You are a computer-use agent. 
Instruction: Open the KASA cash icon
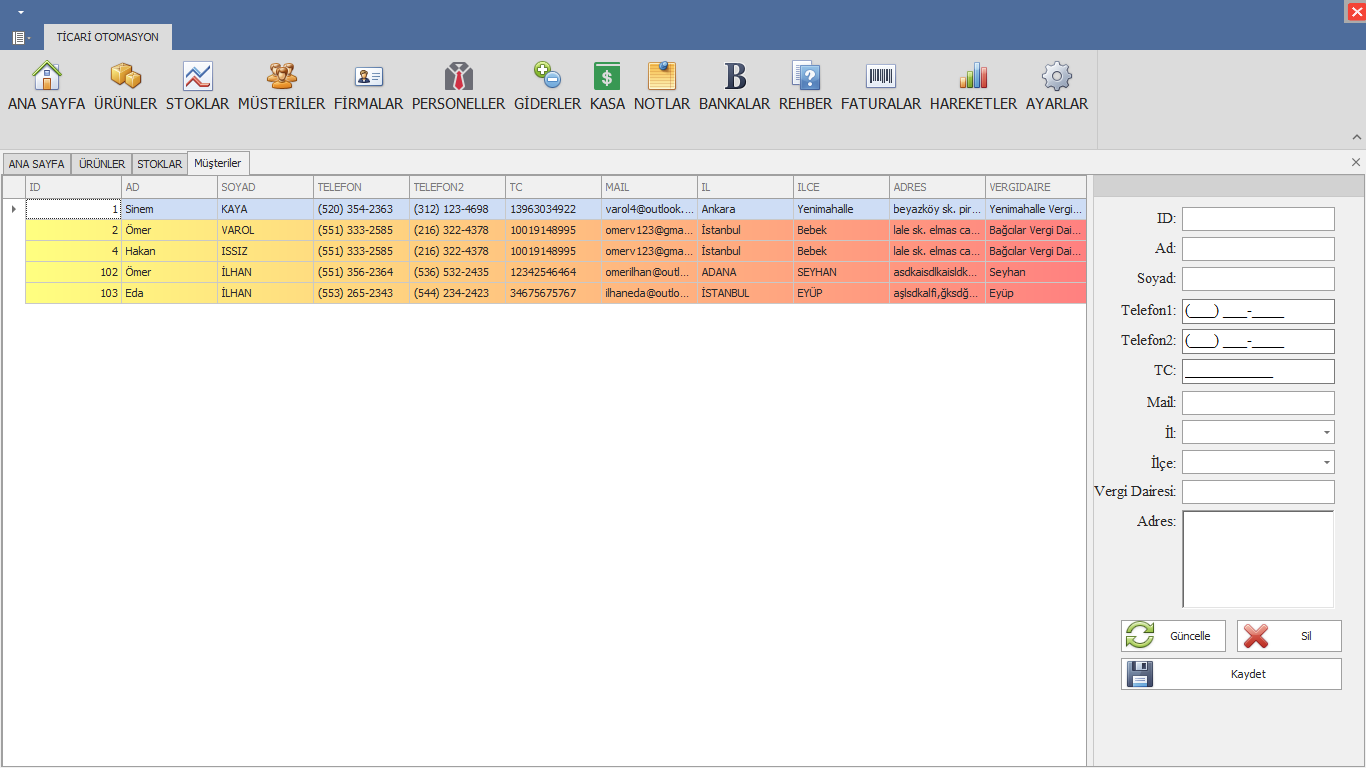(607, 77)
